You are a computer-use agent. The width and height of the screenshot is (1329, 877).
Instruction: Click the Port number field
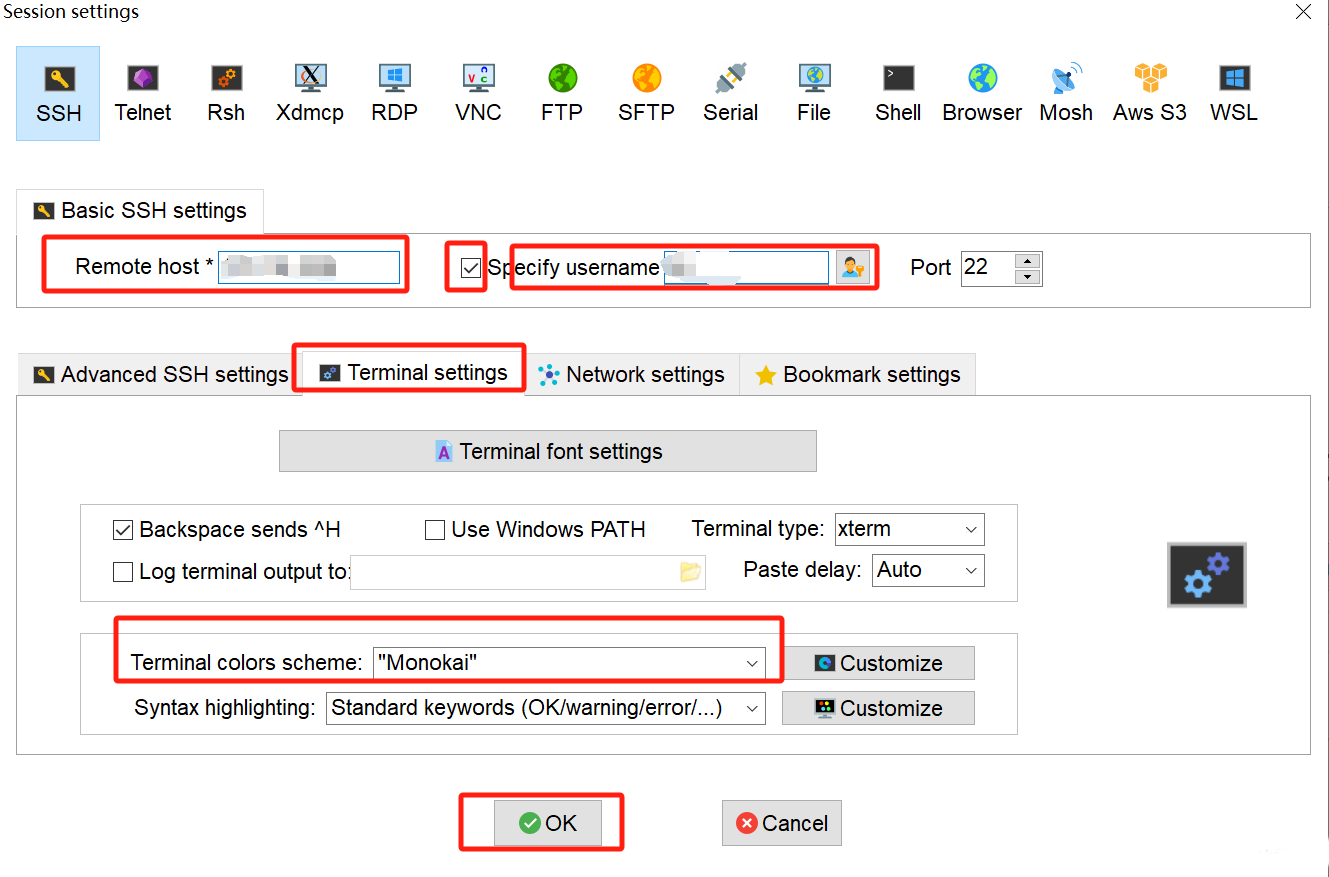(988, 268)
